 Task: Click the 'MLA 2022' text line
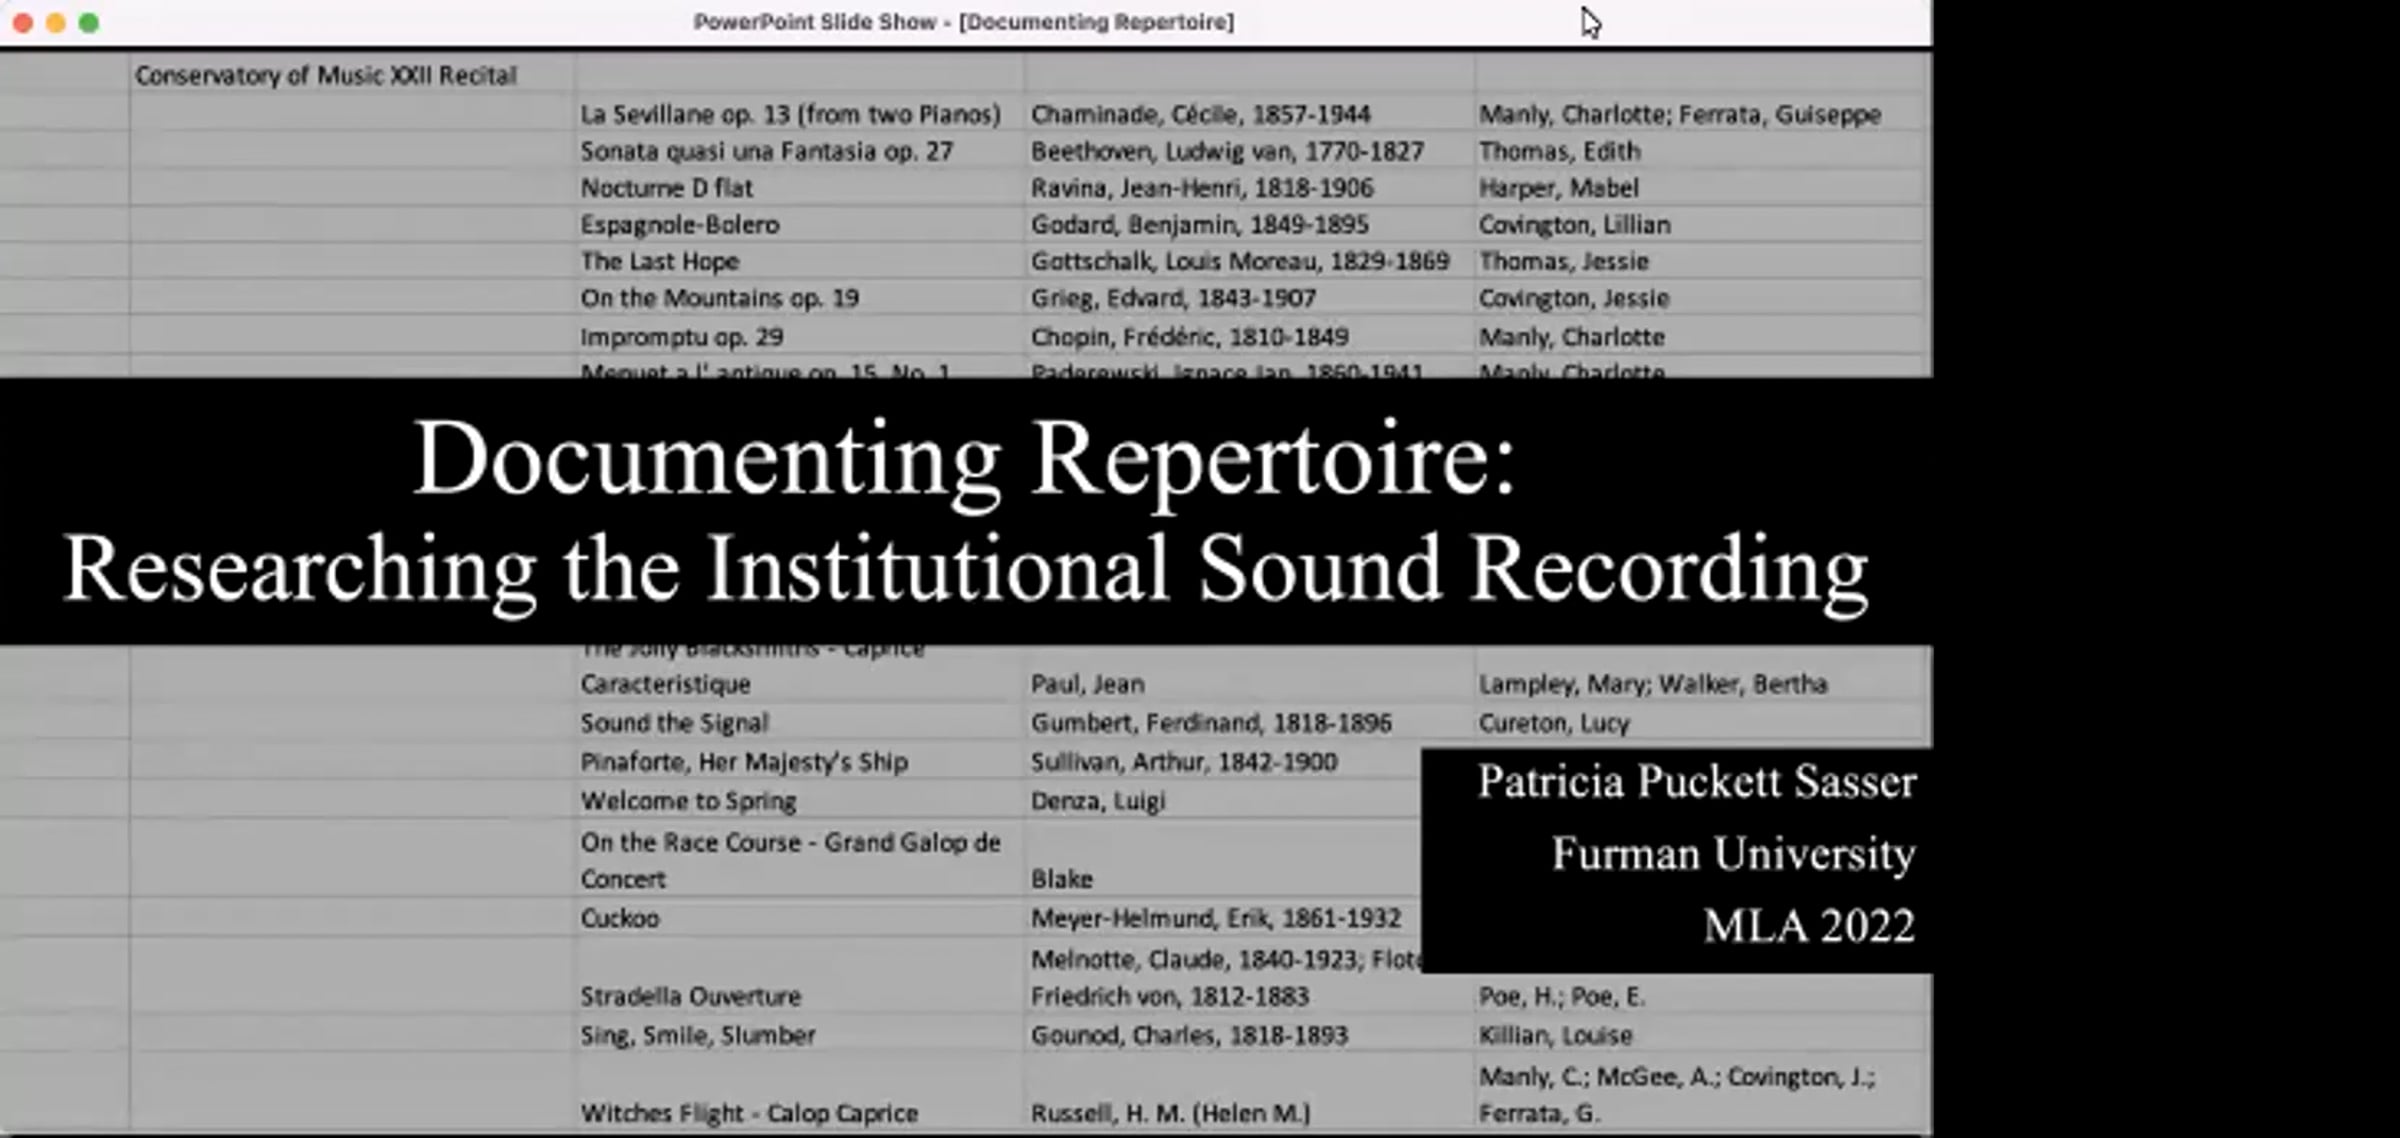[1808, 926]
